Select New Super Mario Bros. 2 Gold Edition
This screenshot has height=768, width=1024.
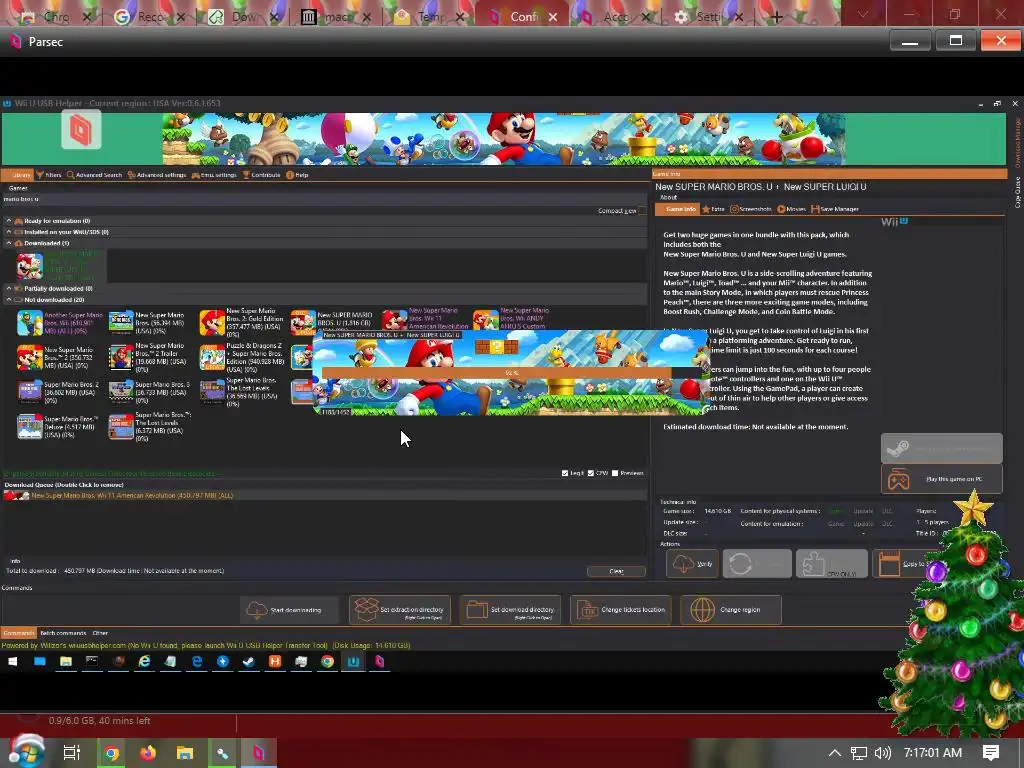pos(241,323)
